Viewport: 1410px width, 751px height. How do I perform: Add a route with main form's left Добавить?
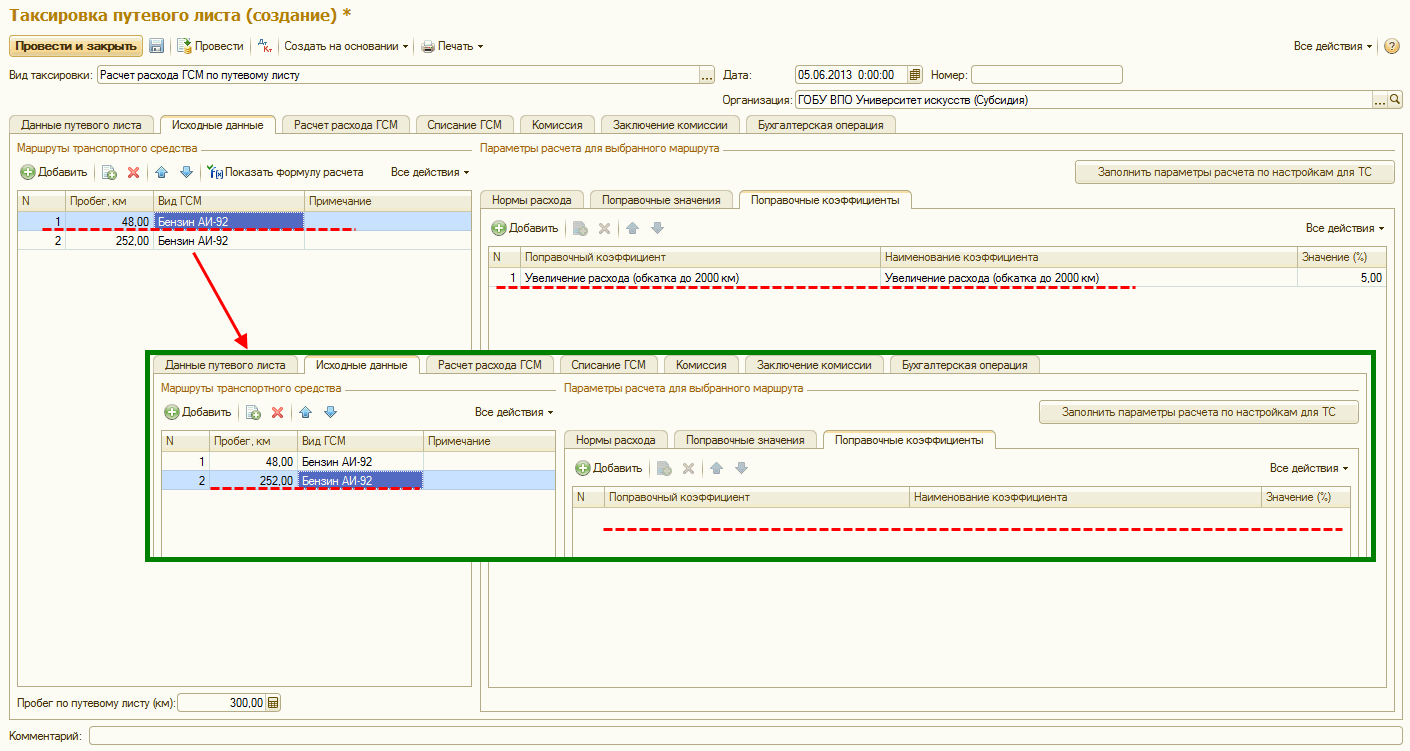pos(54,172)
